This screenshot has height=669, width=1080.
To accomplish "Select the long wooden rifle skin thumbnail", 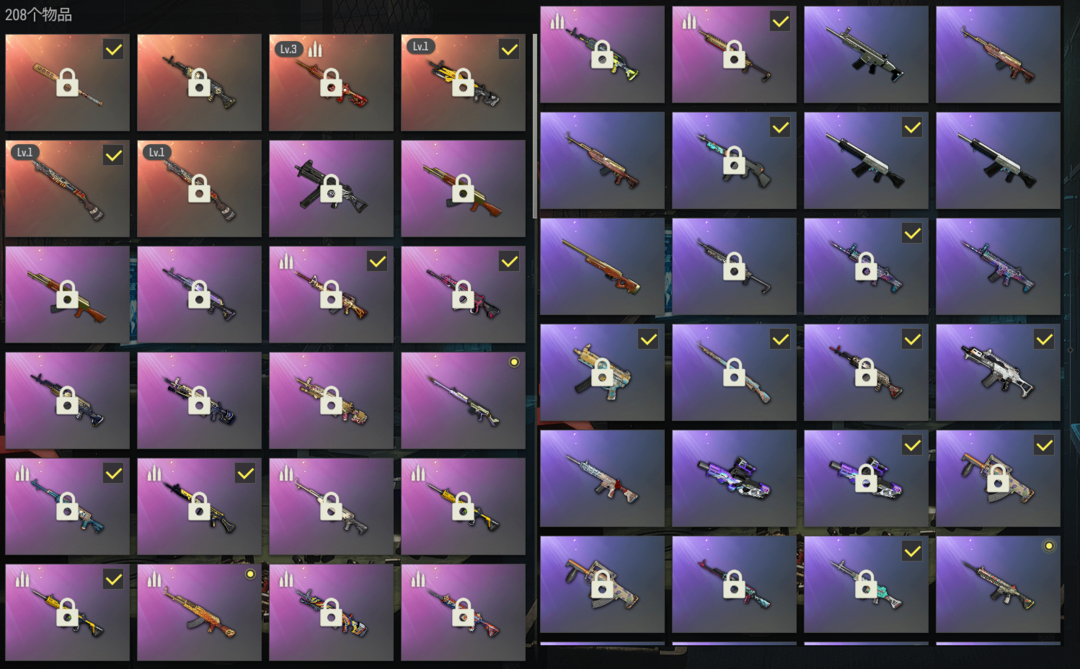I will (602, 267).
